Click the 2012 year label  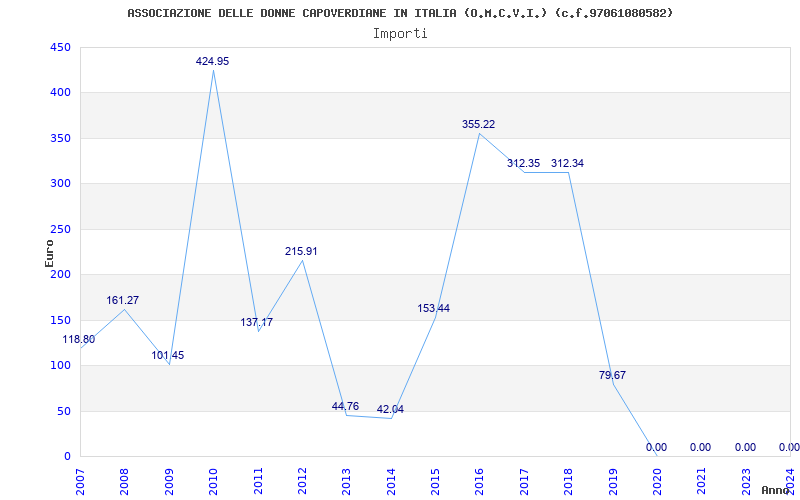(x=302, y=482)
